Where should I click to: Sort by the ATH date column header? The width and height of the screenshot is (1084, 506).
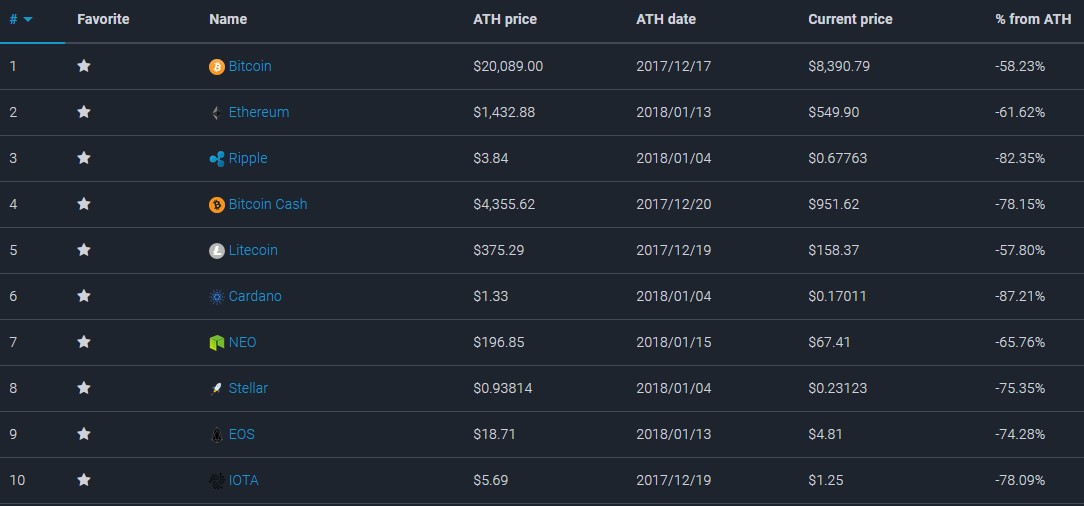pyautogui.click(x=666, y=19)
